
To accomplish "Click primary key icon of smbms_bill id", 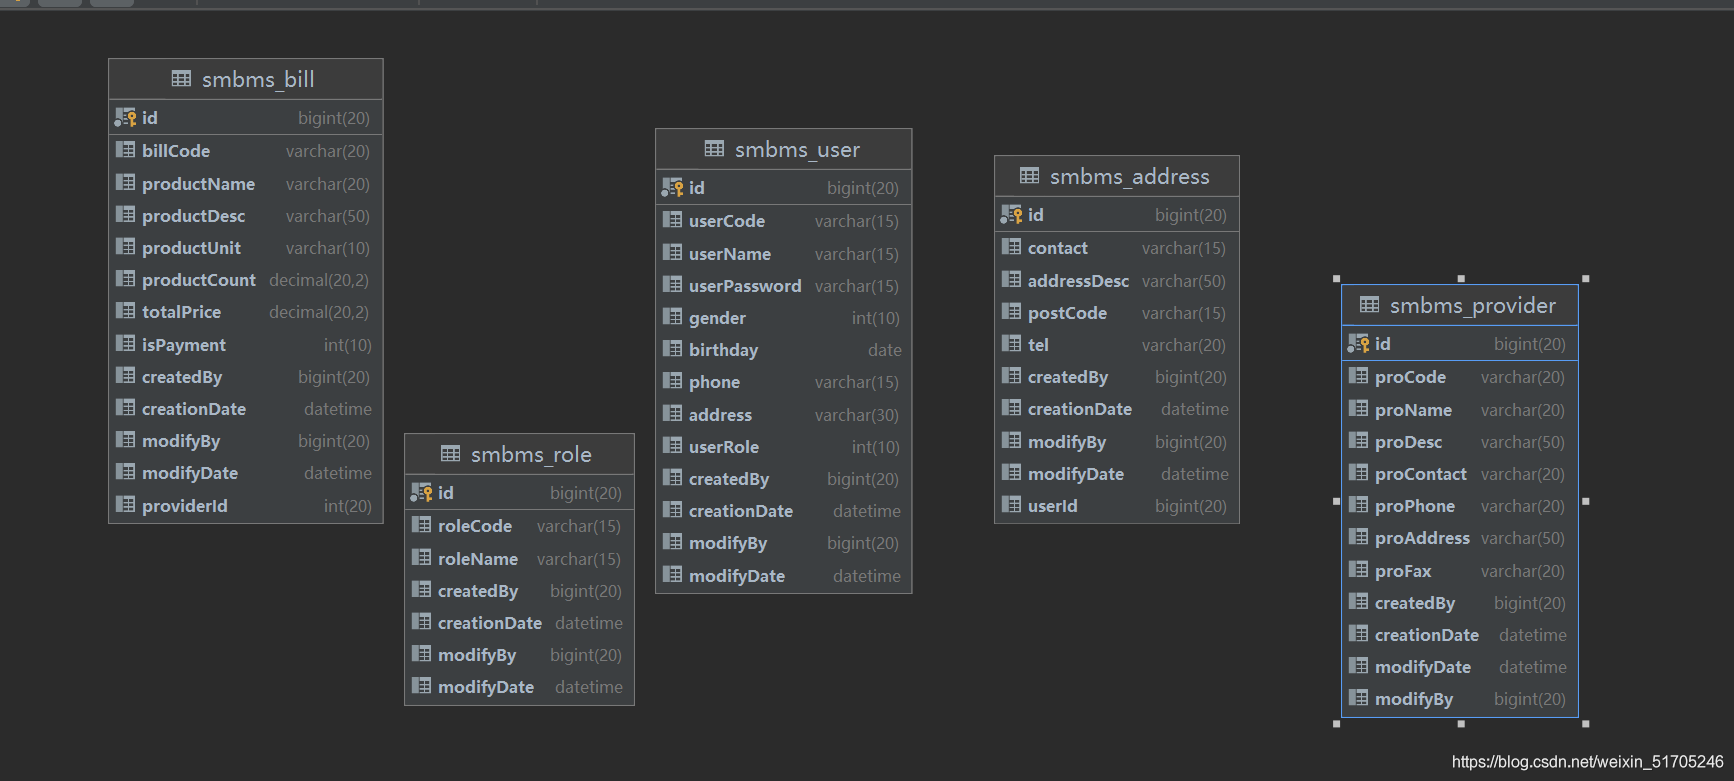I will tap(125, 117).
